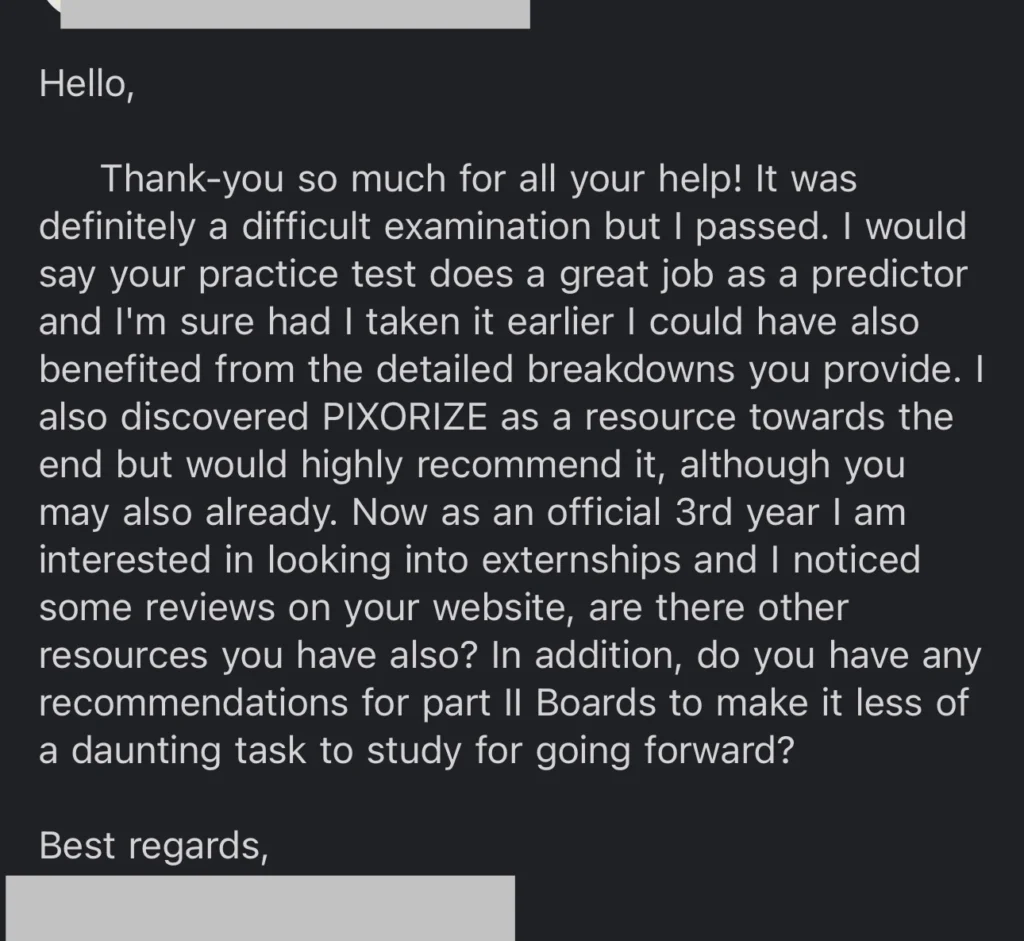Click the word 'predictor' in the text

(889, 274)
